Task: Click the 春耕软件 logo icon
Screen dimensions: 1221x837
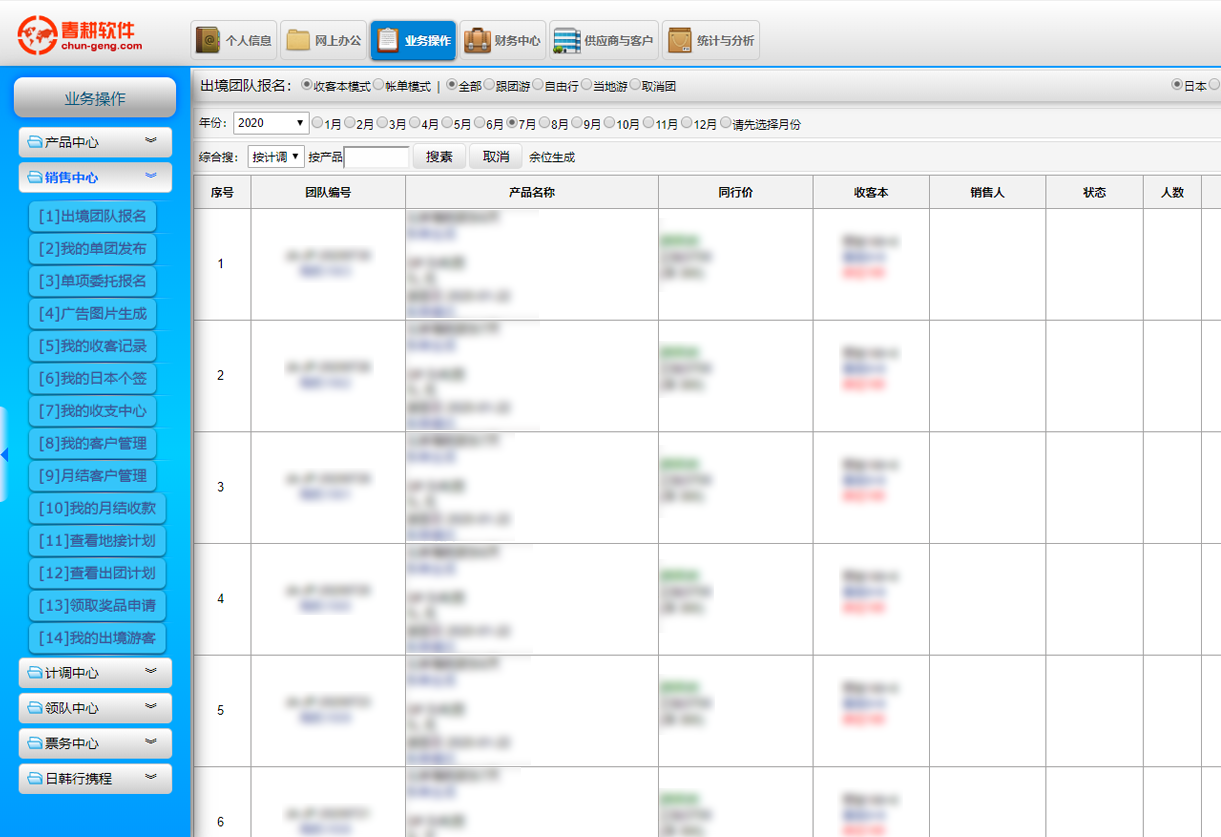Action: pos(39,37)
